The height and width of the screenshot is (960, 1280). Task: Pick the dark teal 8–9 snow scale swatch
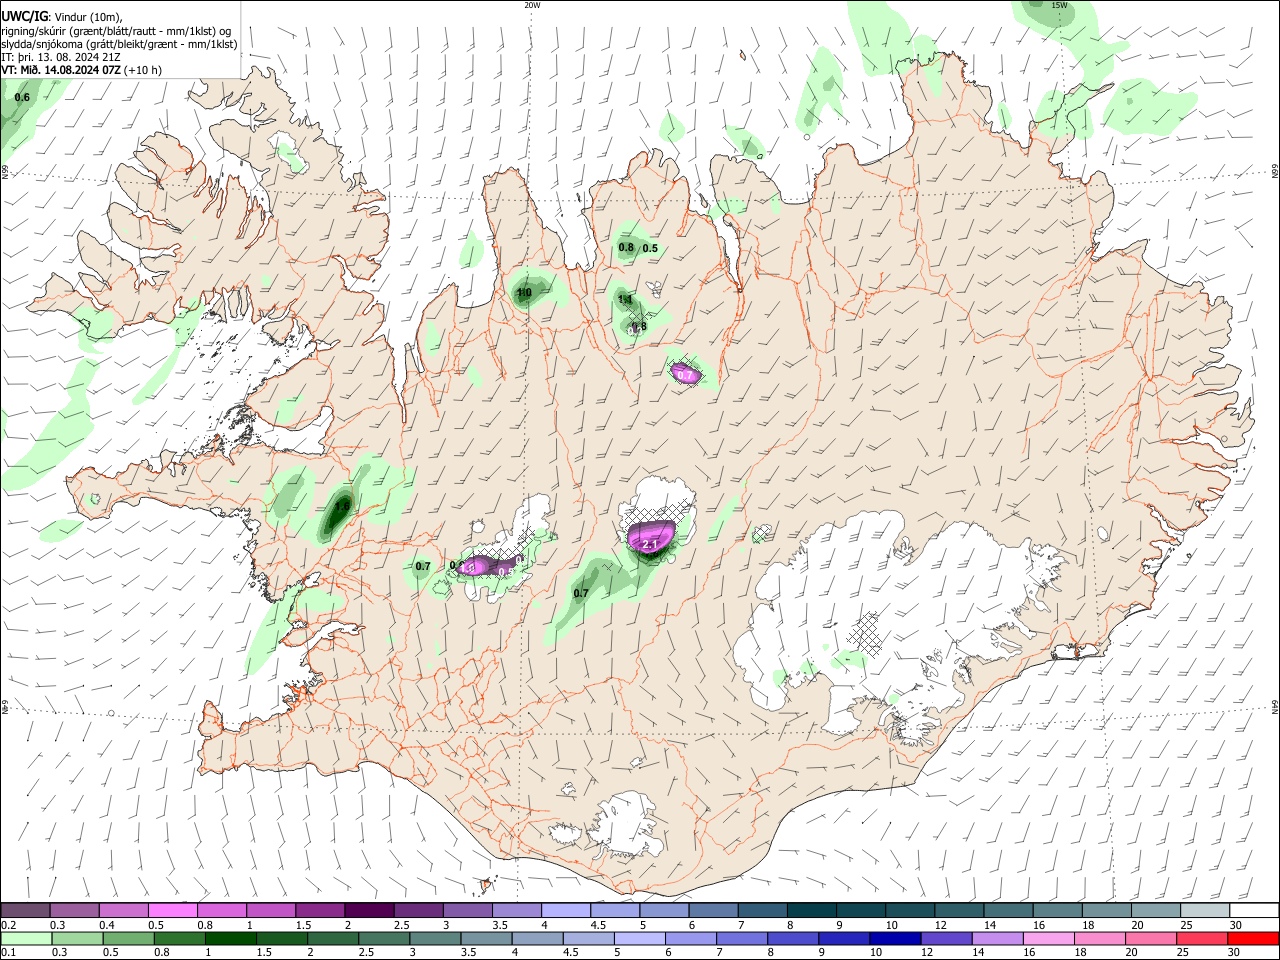tap(812, 911)
